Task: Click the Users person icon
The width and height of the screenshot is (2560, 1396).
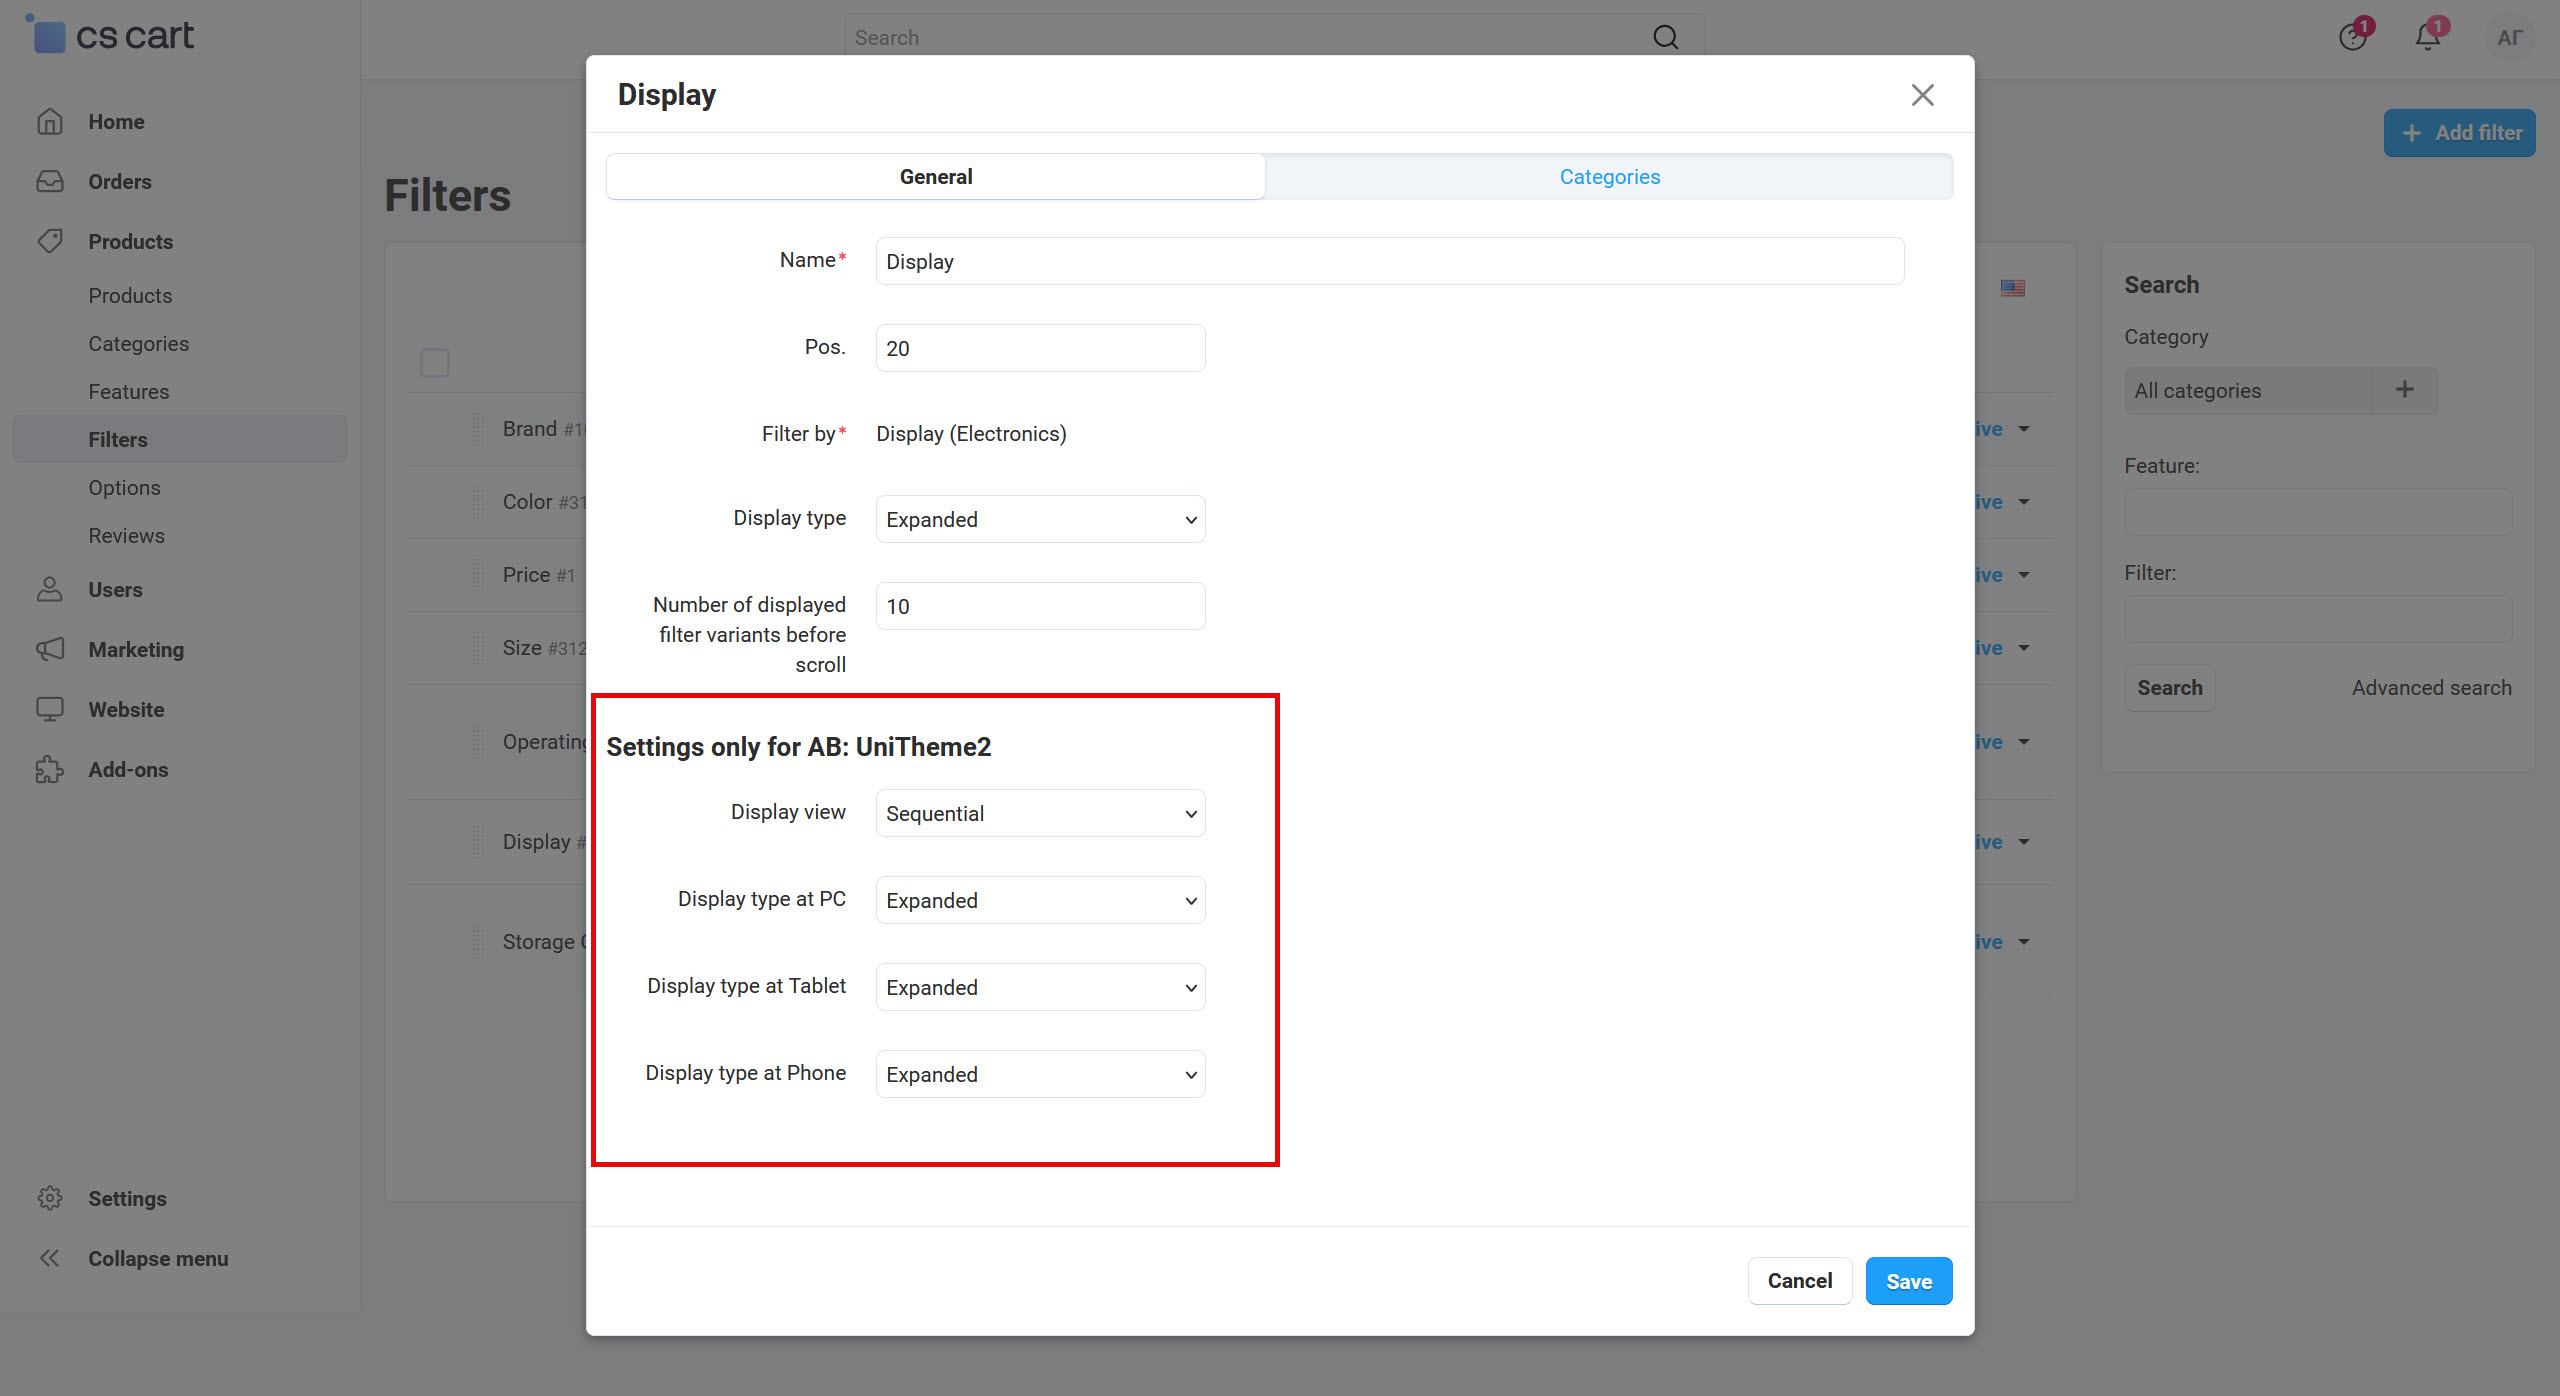Action: 50,590
